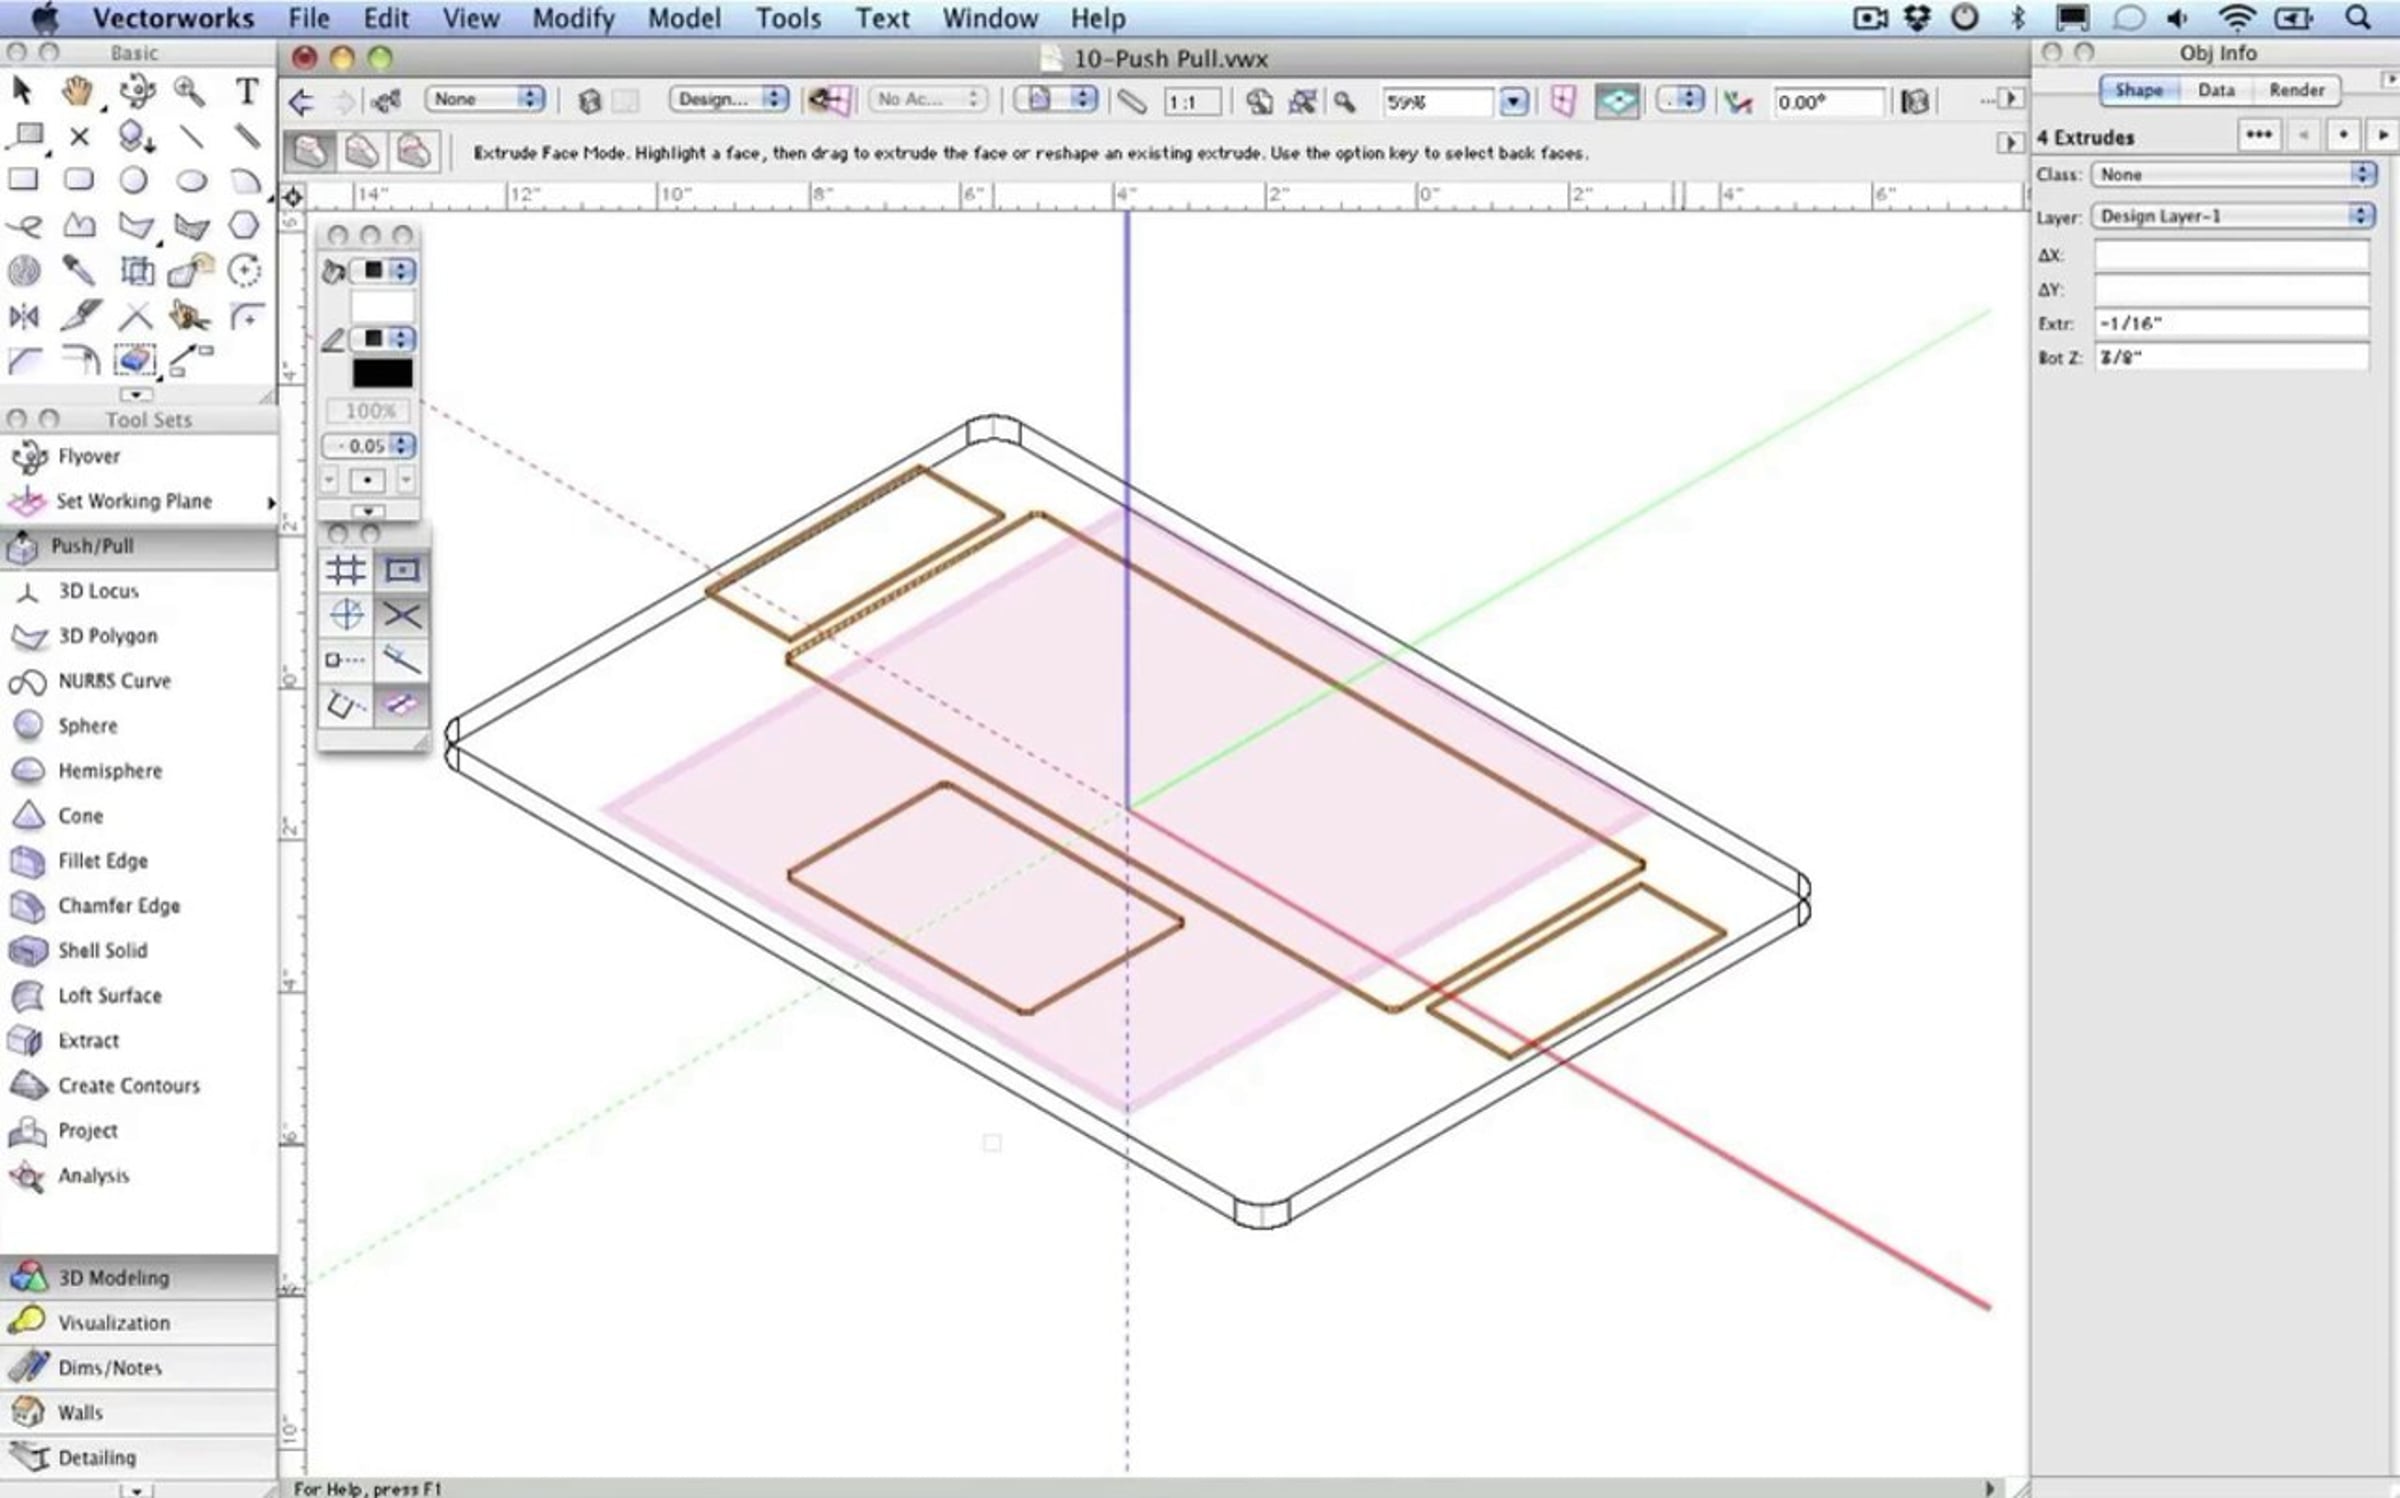Open the Class dropdown in Obj Info
Viewport: 2400px width, 1498px height.
pyautogui.click(x=2232, y=175)
